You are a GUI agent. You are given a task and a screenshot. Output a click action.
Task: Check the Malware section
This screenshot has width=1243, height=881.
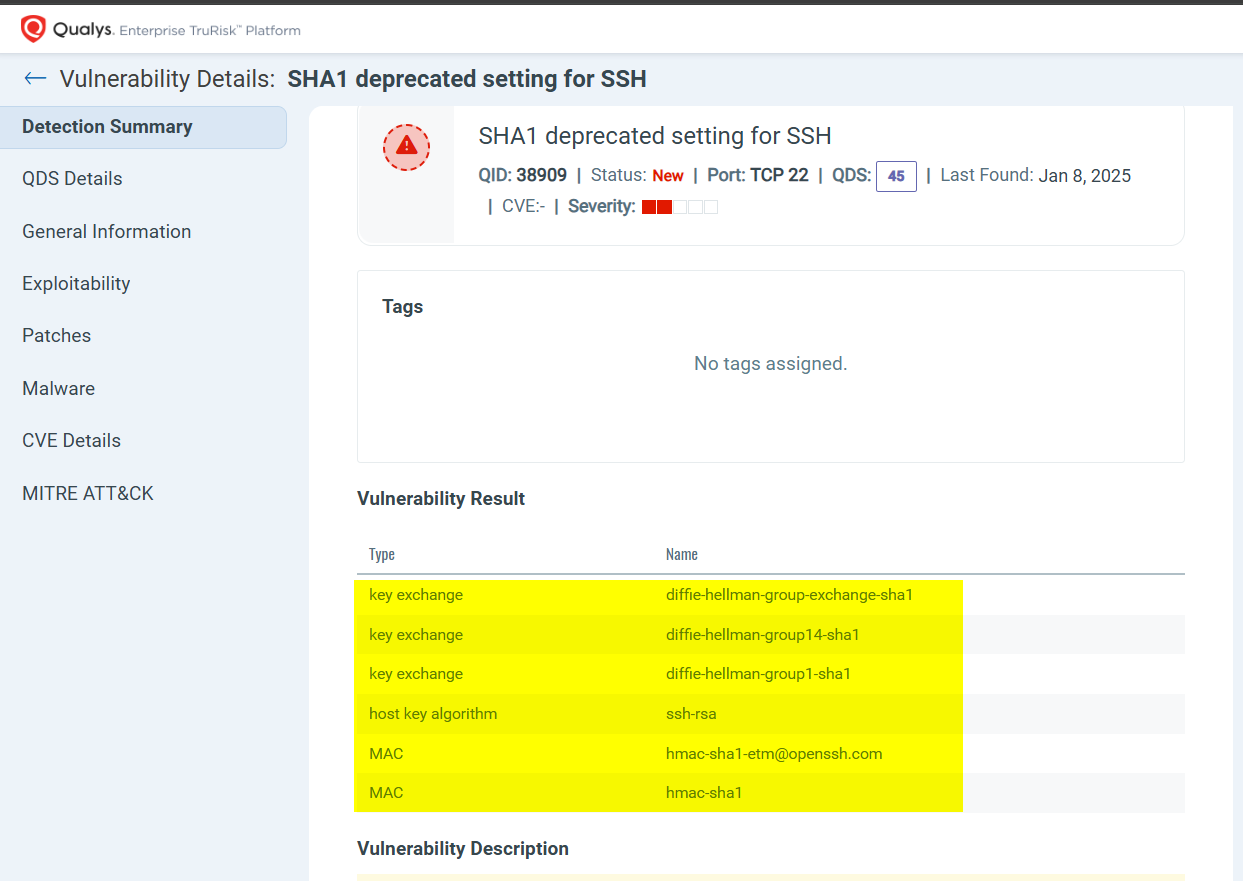pos(58,388)
